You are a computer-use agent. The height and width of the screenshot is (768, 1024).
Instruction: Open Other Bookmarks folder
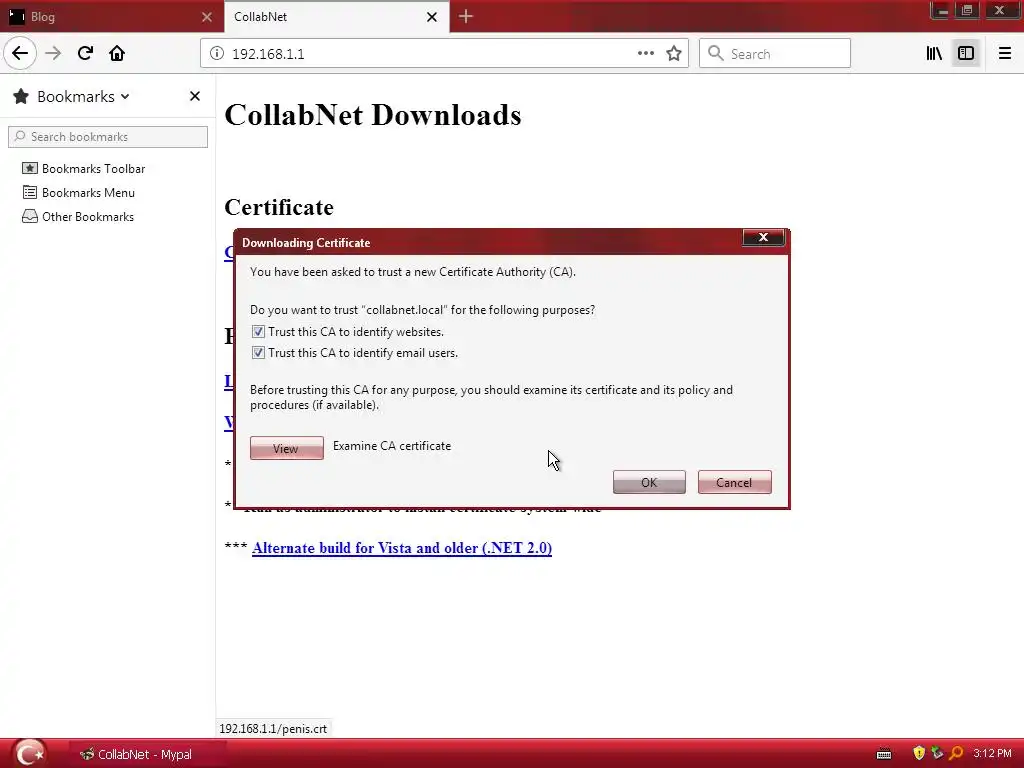[78, 217]
